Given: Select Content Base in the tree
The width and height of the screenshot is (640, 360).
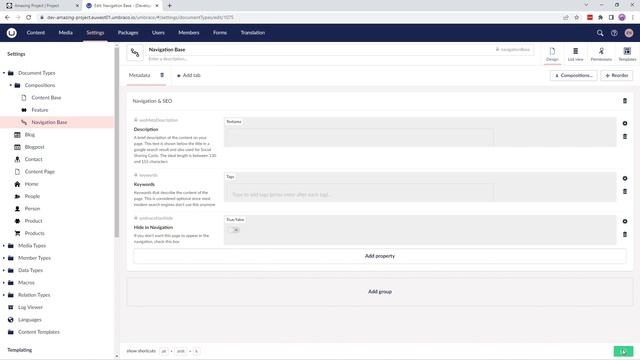Looking at the screenshot, I should tap(46, 98).
